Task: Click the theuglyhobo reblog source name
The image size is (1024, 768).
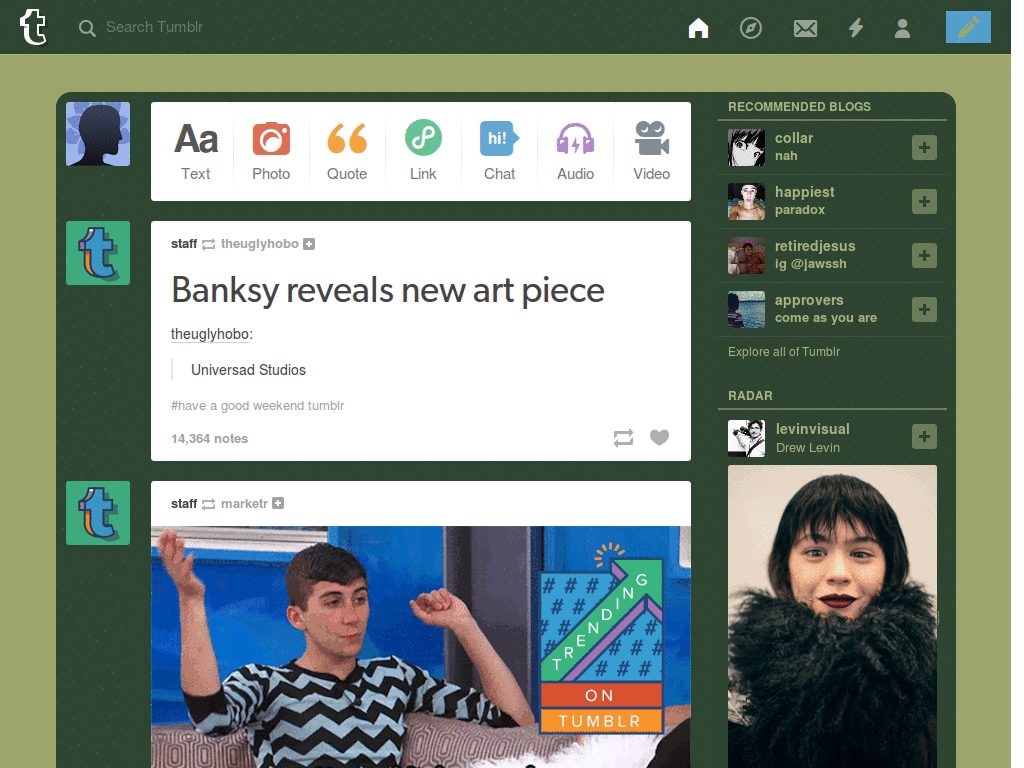Action: tap(259, 244)
